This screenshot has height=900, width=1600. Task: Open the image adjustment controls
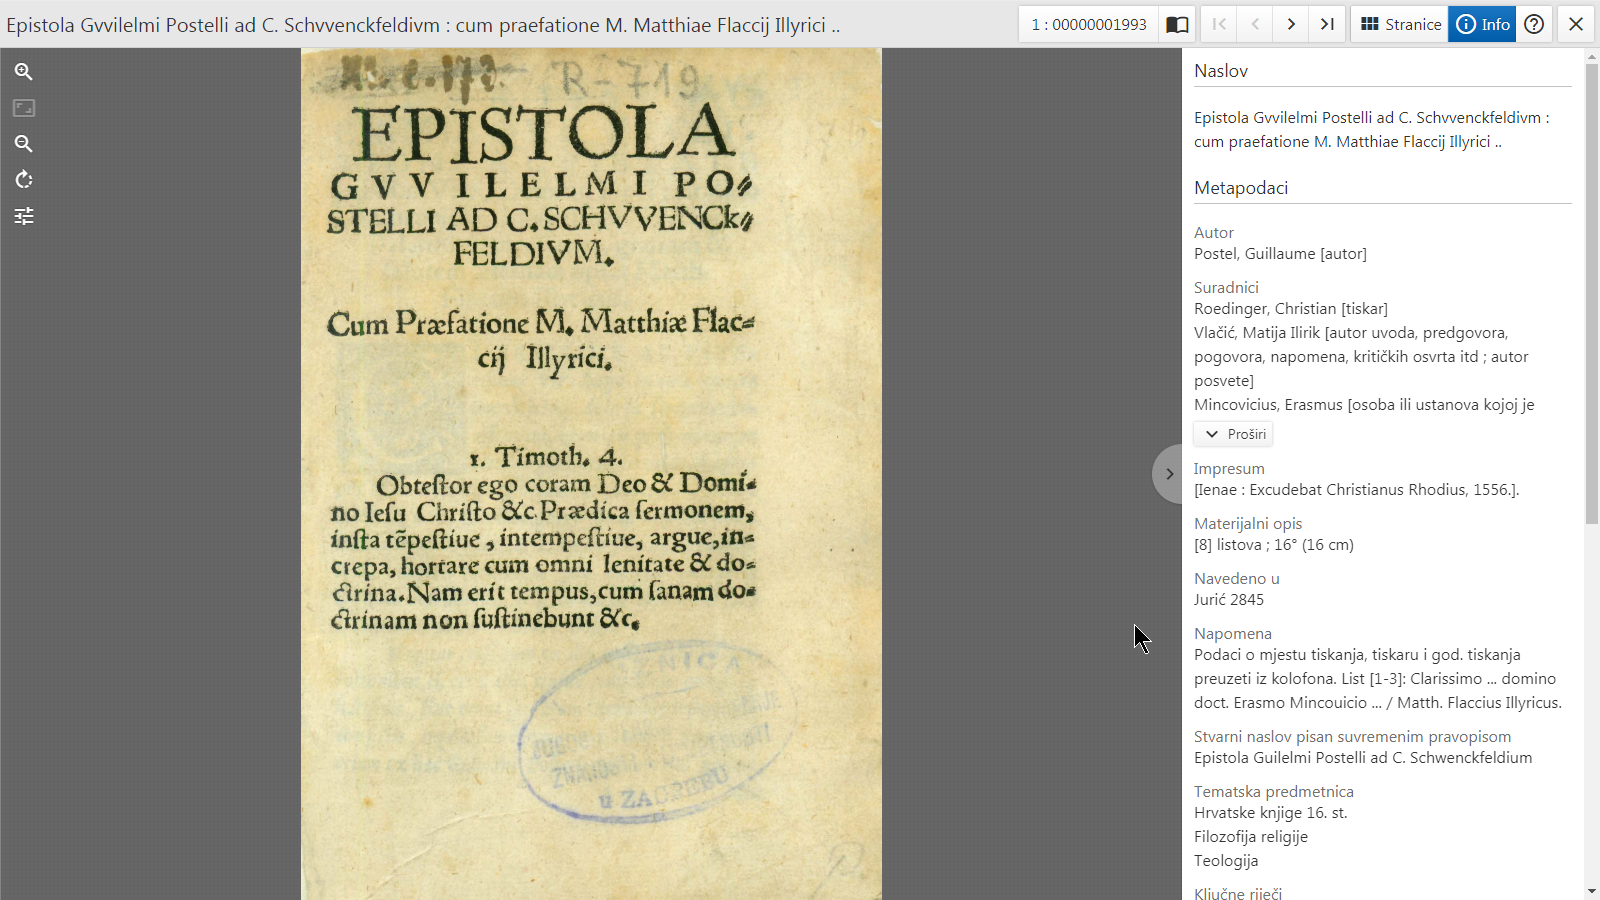(x=24, y=216)
